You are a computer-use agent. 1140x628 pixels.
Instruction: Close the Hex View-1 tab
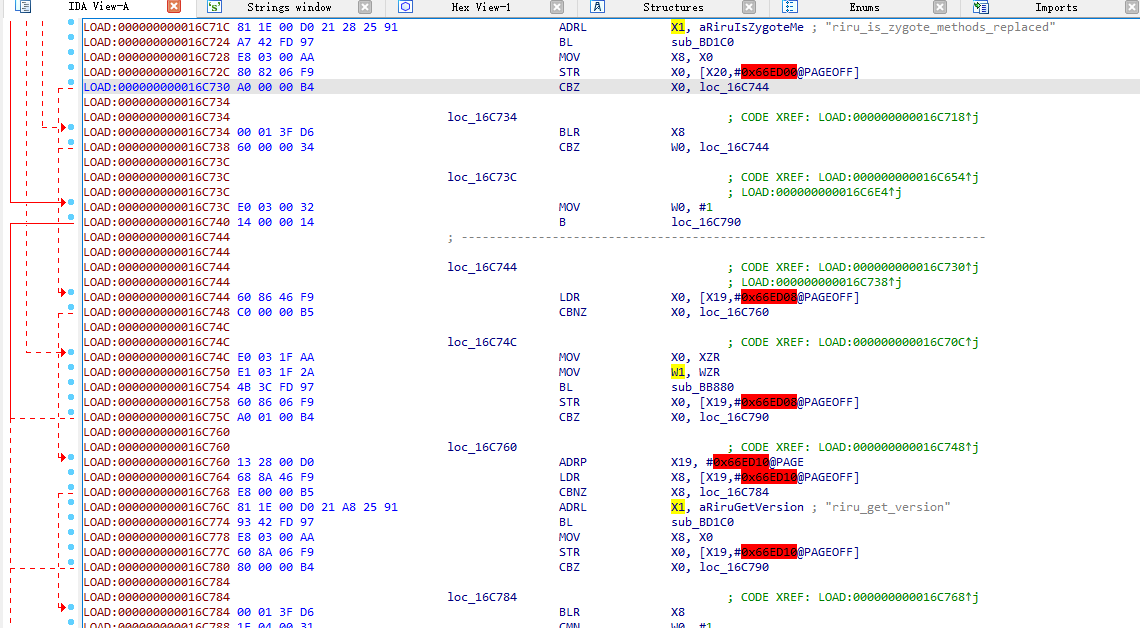pos(557,7)
